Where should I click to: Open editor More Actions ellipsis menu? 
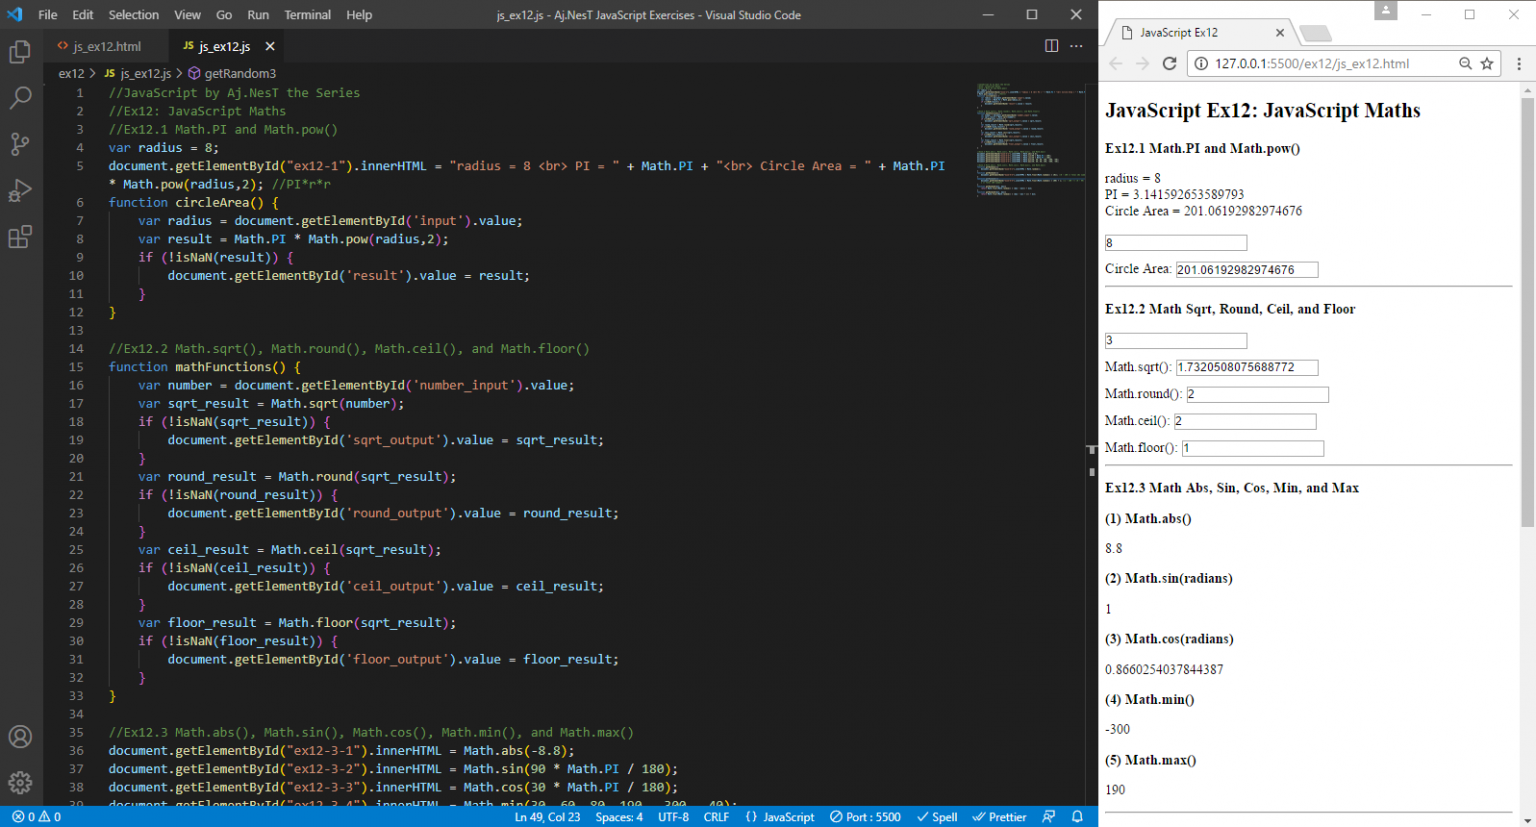tap(1076, 46)
